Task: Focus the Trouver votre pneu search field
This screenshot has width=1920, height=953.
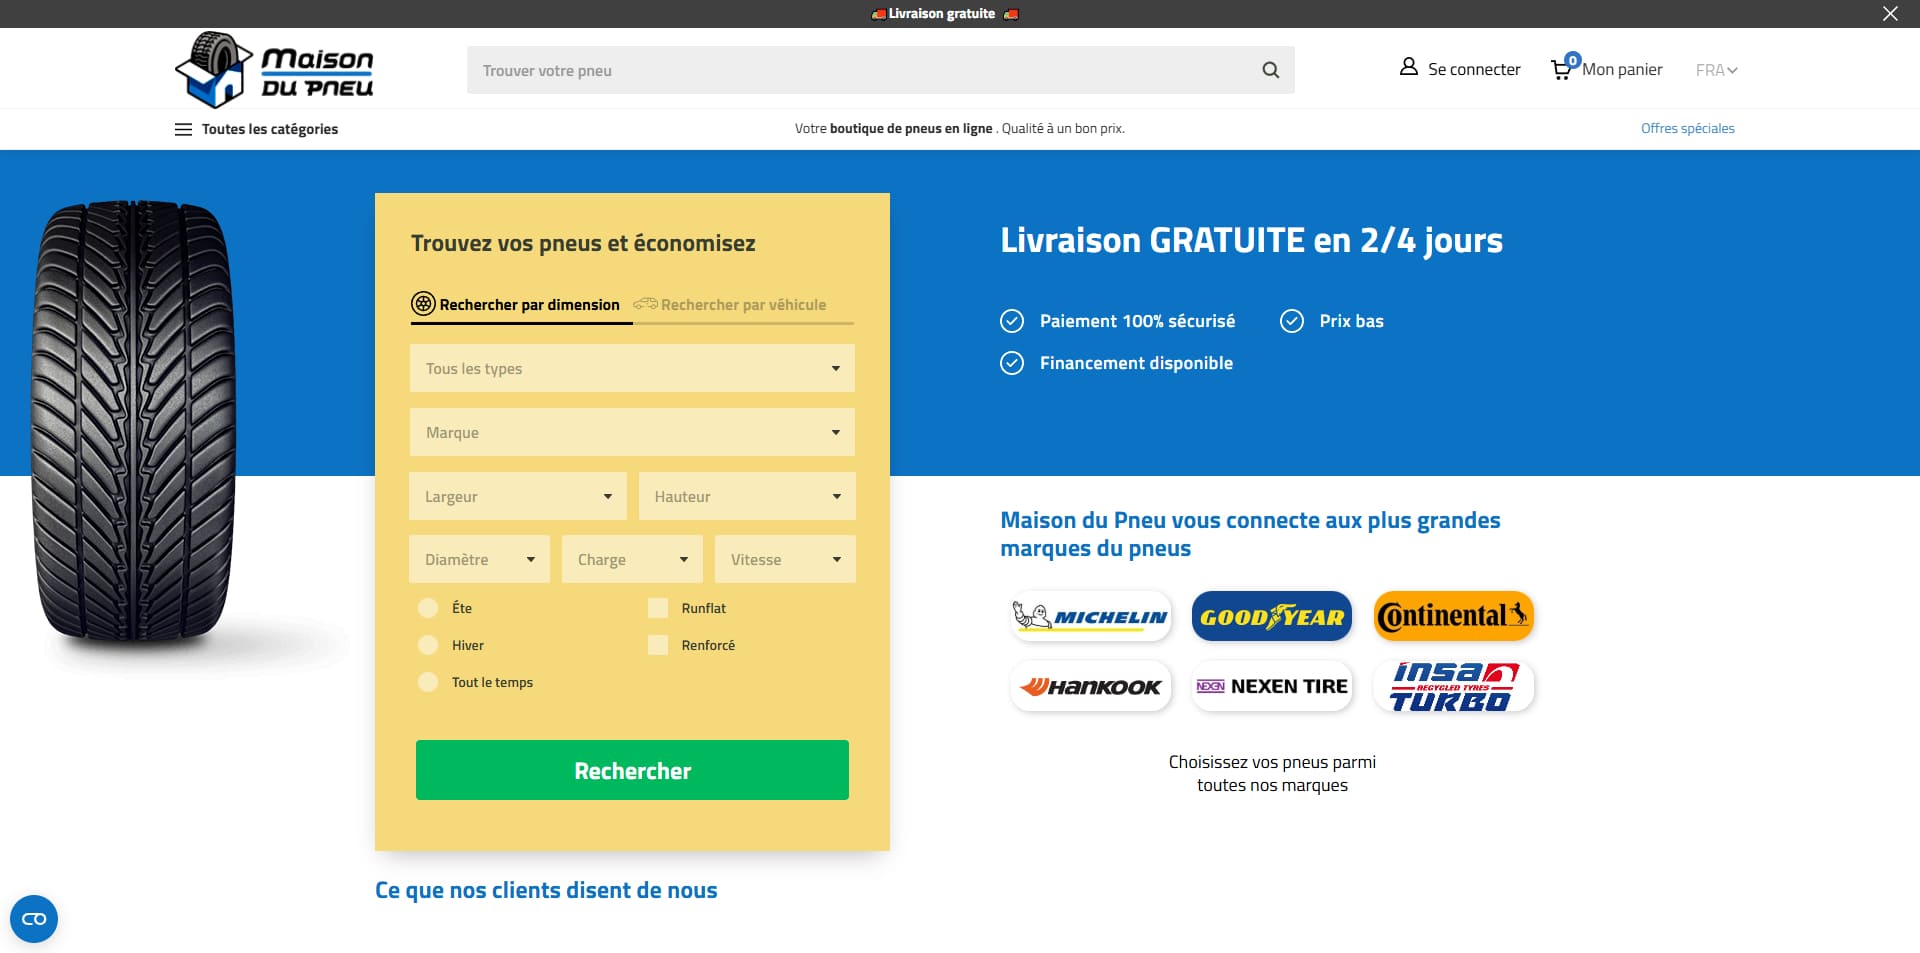Action: 860,70
